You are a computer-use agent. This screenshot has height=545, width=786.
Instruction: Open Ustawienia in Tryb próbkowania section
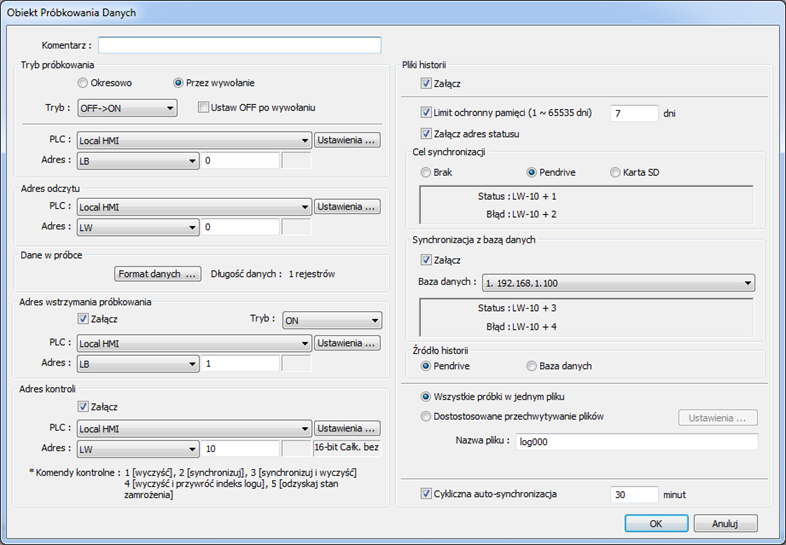tap(347, 140)
